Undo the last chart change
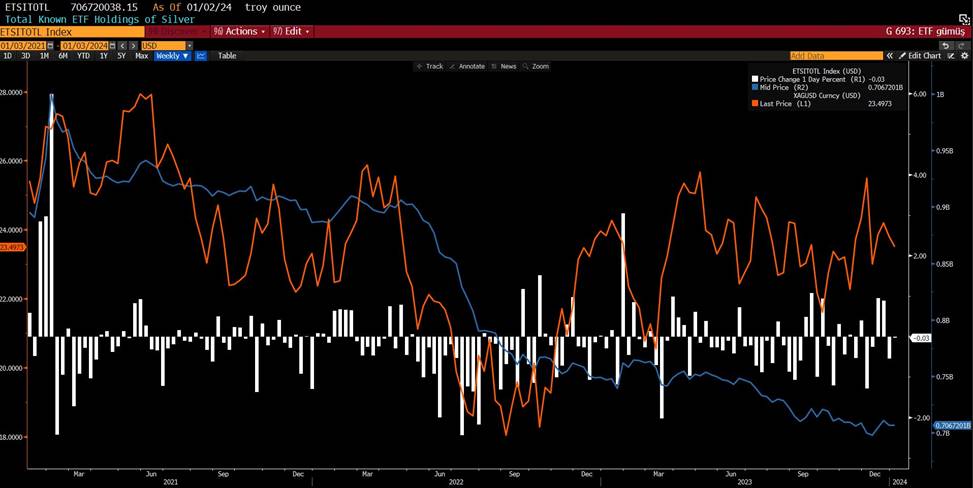The width and height of the screenshot is (973, 488). 945,46
